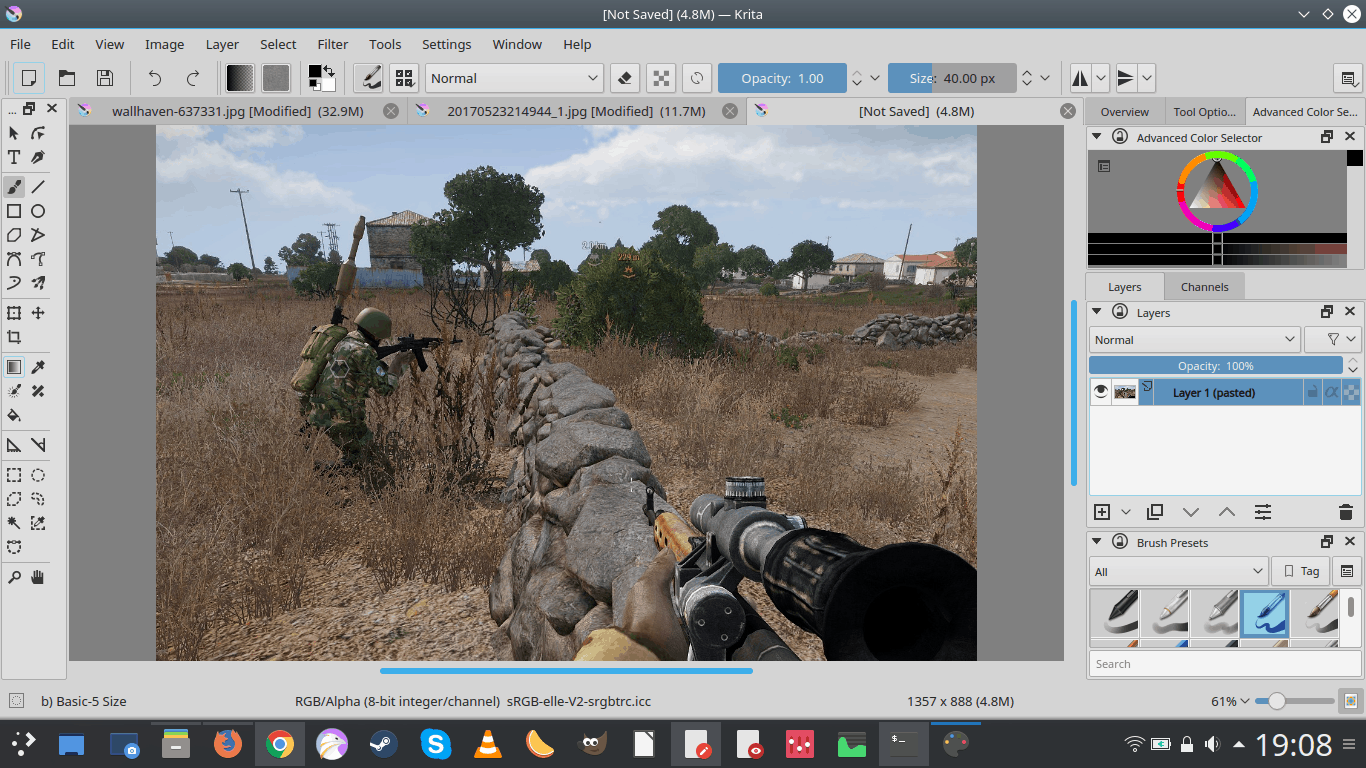Toggle horizontal mirror mode
The width and height of the screenshot is (1366, 768).
pyautogui.click(x=1081, y=78)
